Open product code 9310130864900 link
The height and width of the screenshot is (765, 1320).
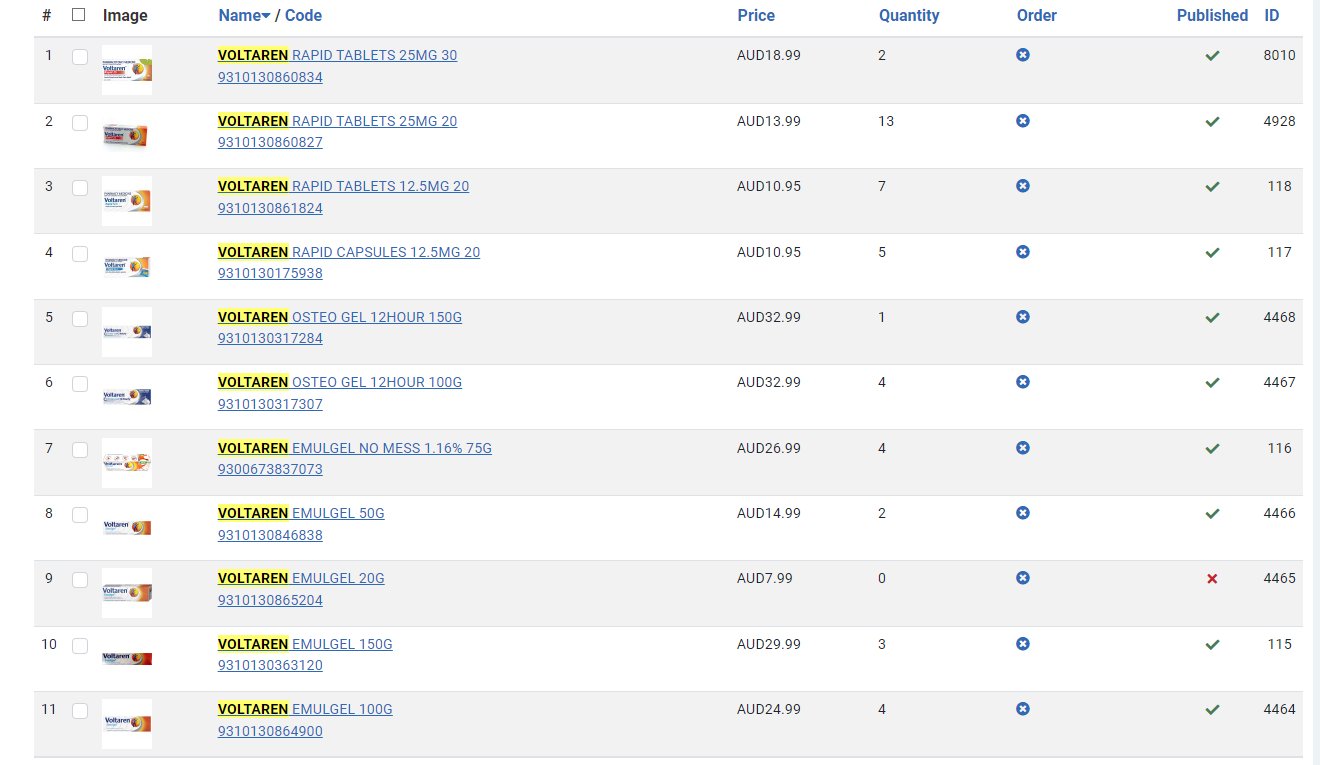click(270, 731)
